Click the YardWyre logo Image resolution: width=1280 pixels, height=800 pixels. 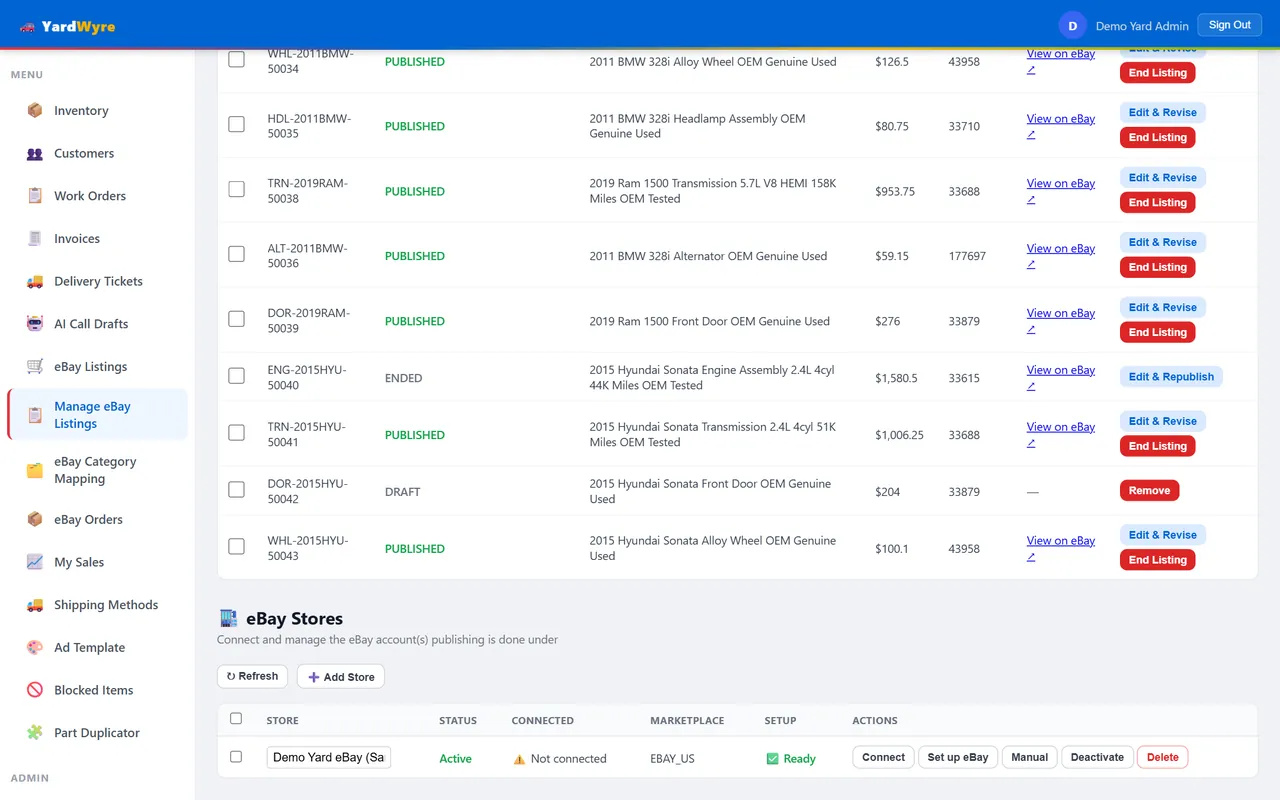(x=67, y=26)
